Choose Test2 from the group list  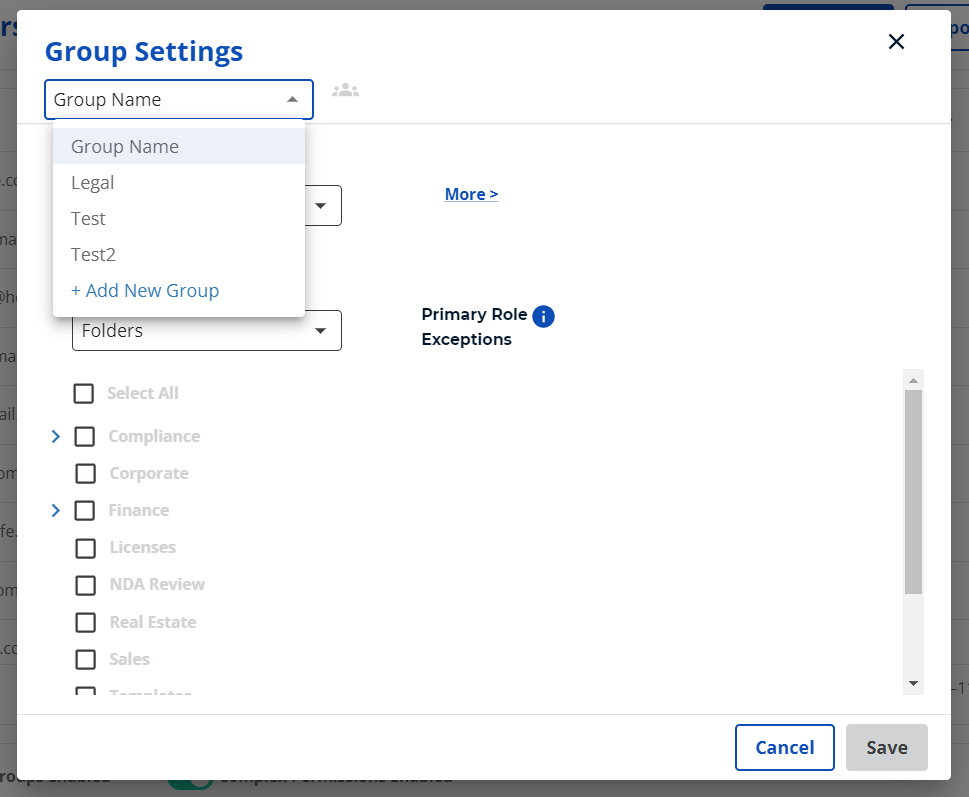pyautogui.click(x=179, y=254)
